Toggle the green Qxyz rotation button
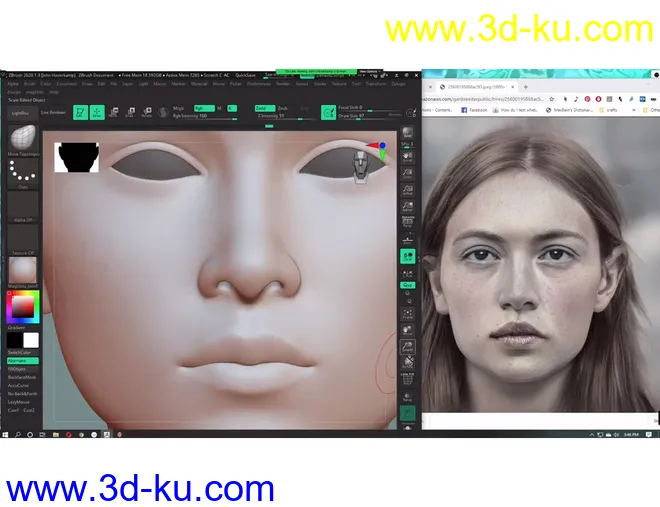Viewport: 660px width, 507px height. click(x=407, y=285)
